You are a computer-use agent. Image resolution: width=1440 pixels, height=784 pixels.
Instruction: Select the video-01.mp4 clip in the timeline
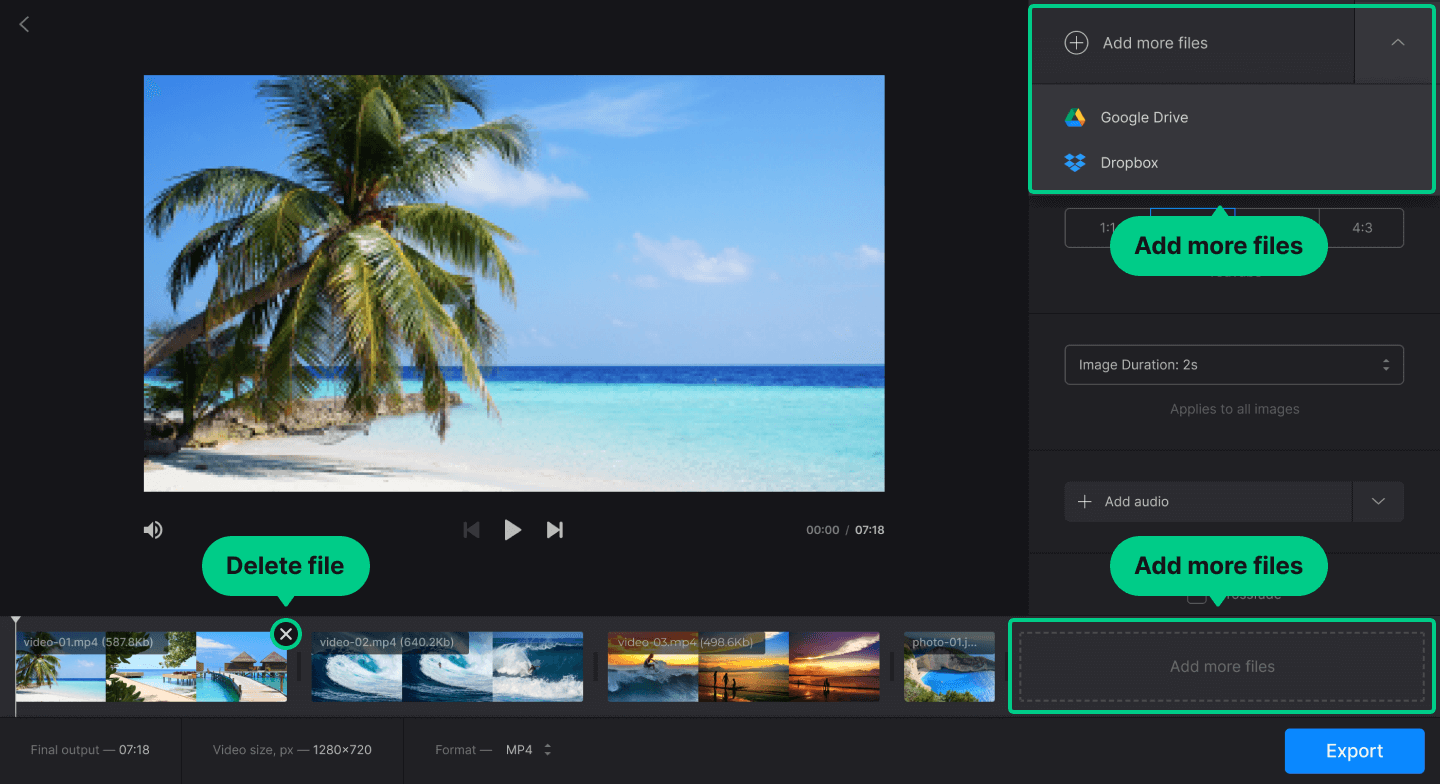[x=151, y=666]
